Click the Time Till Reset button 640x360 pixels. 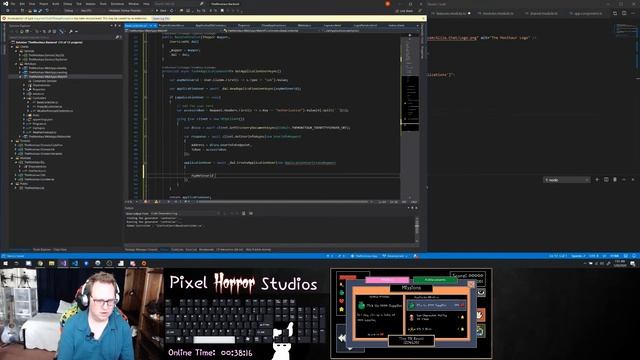coord(411,340)
